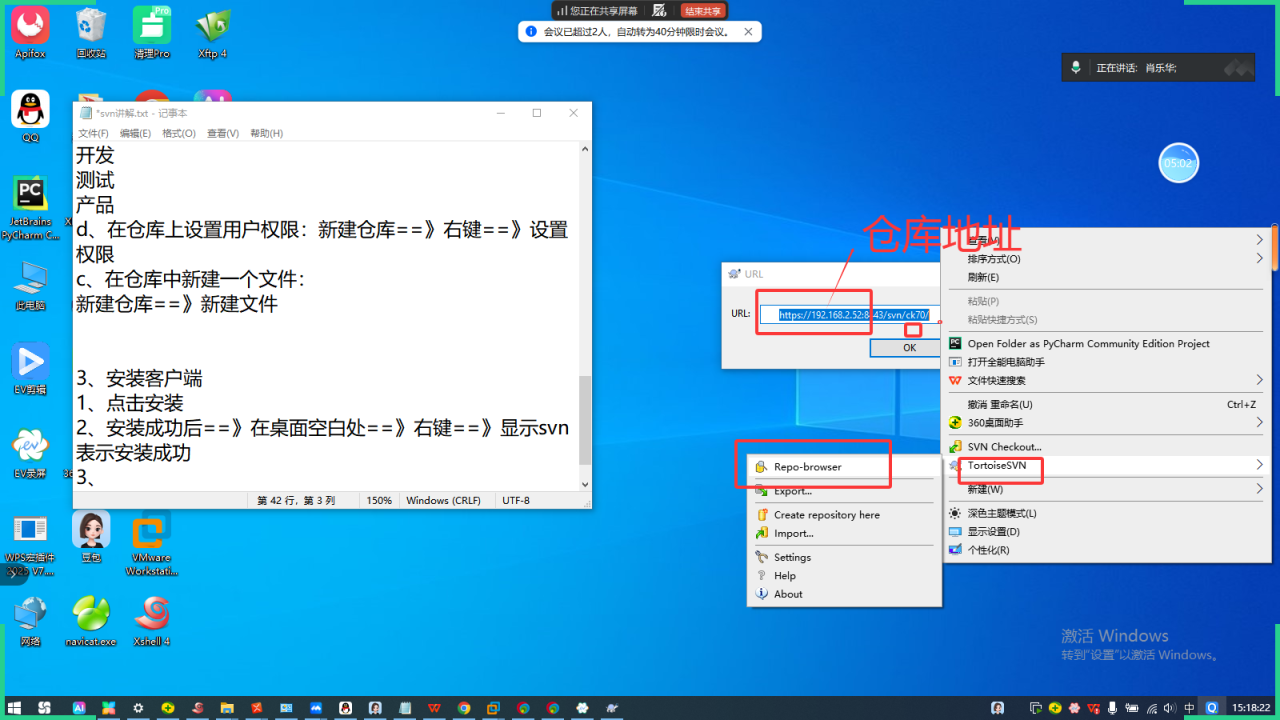This screenshot has height=720, width=1280.
Task: Open Xftp 4 from the desktop
Action: [x=211, y=28]
